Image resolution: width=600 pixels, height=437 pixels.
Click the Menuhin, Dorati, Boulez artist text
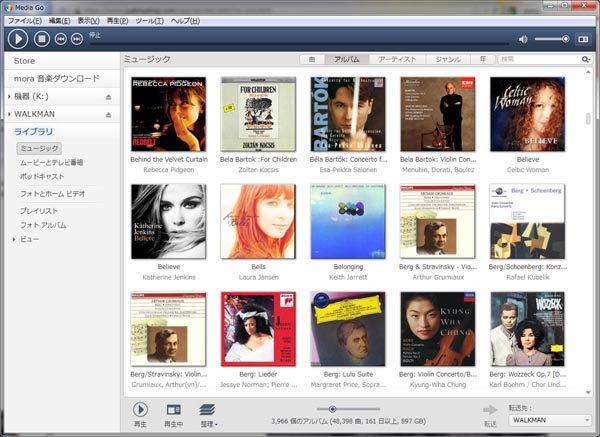click(438, 170)
